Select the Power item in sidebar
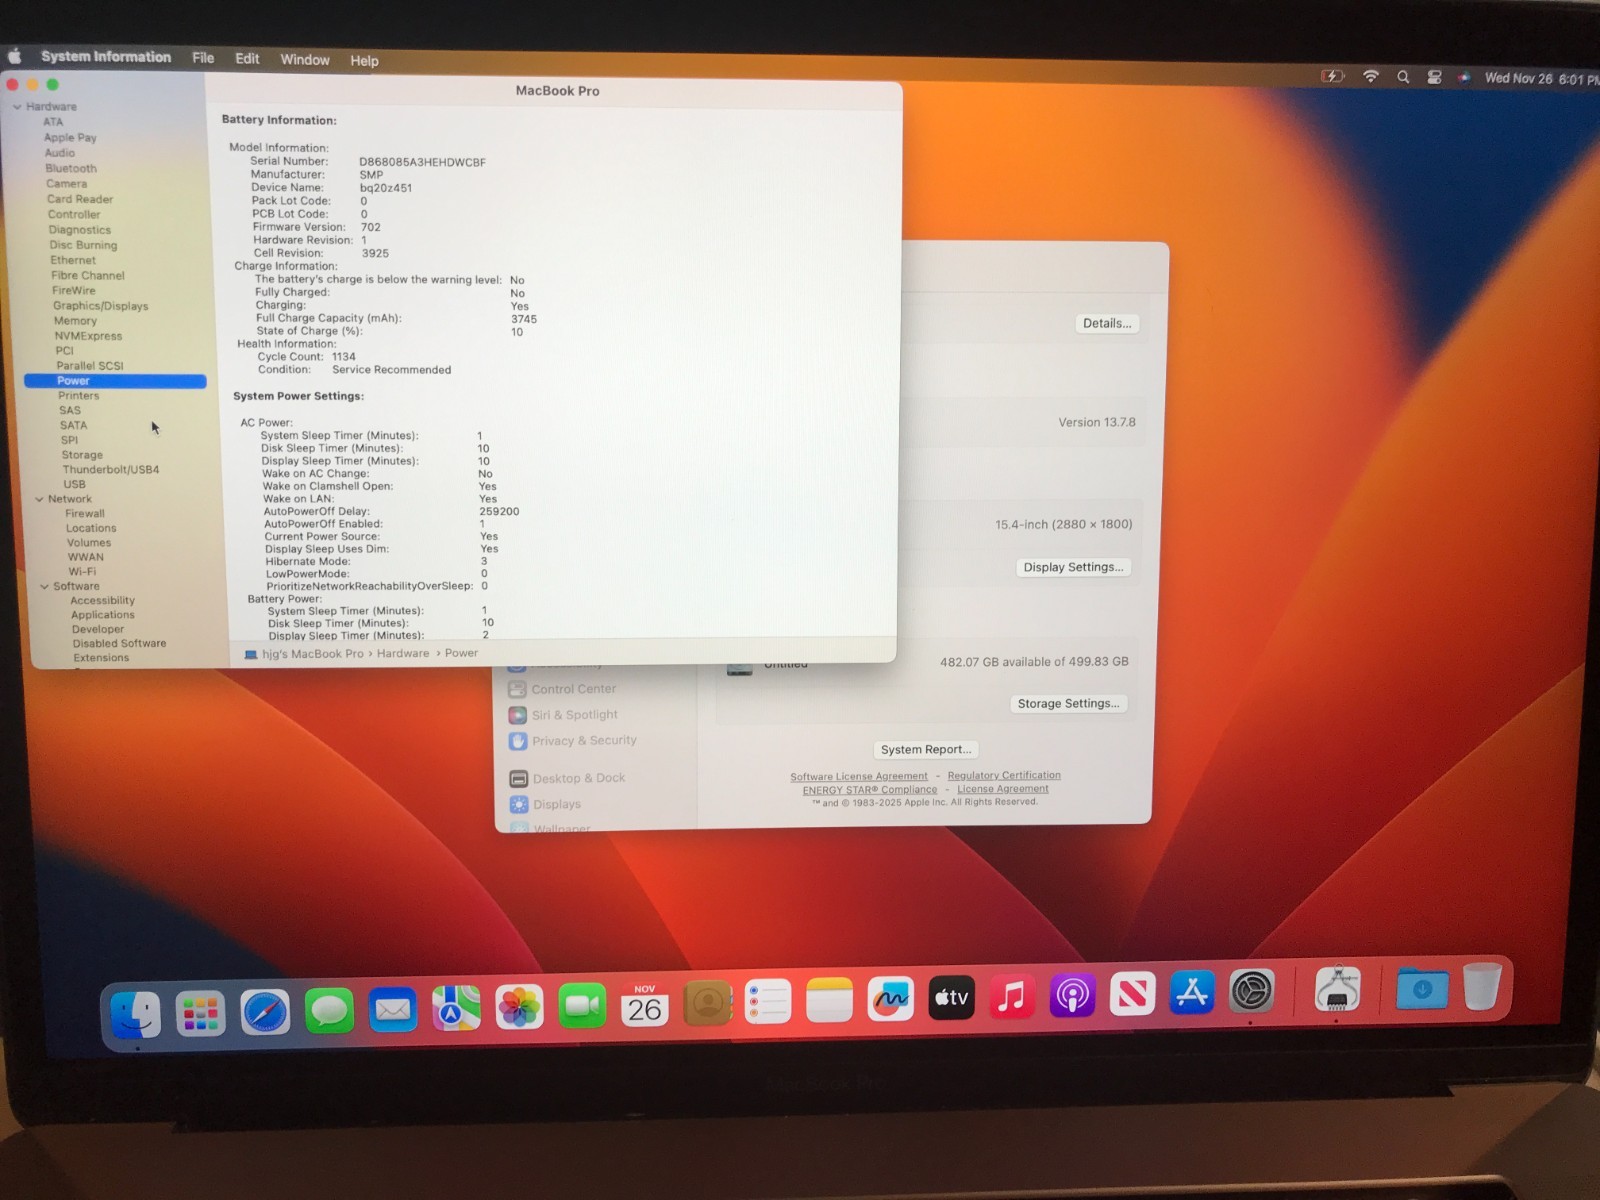 115,381
